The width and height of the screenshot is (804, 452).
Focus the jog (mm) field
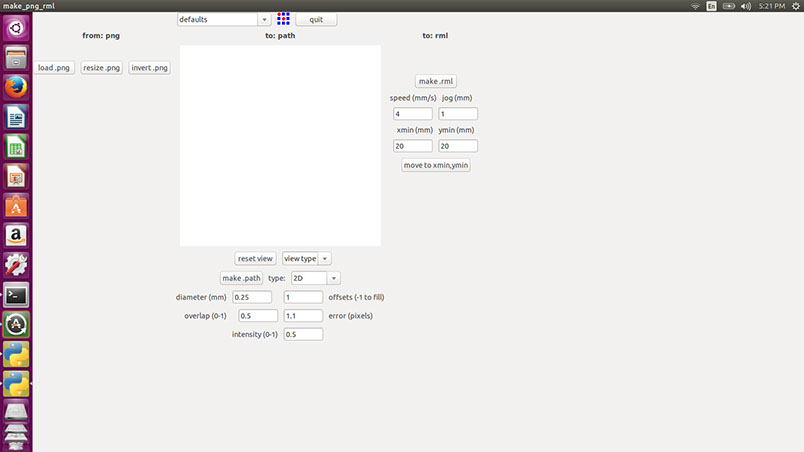[458, 114]
